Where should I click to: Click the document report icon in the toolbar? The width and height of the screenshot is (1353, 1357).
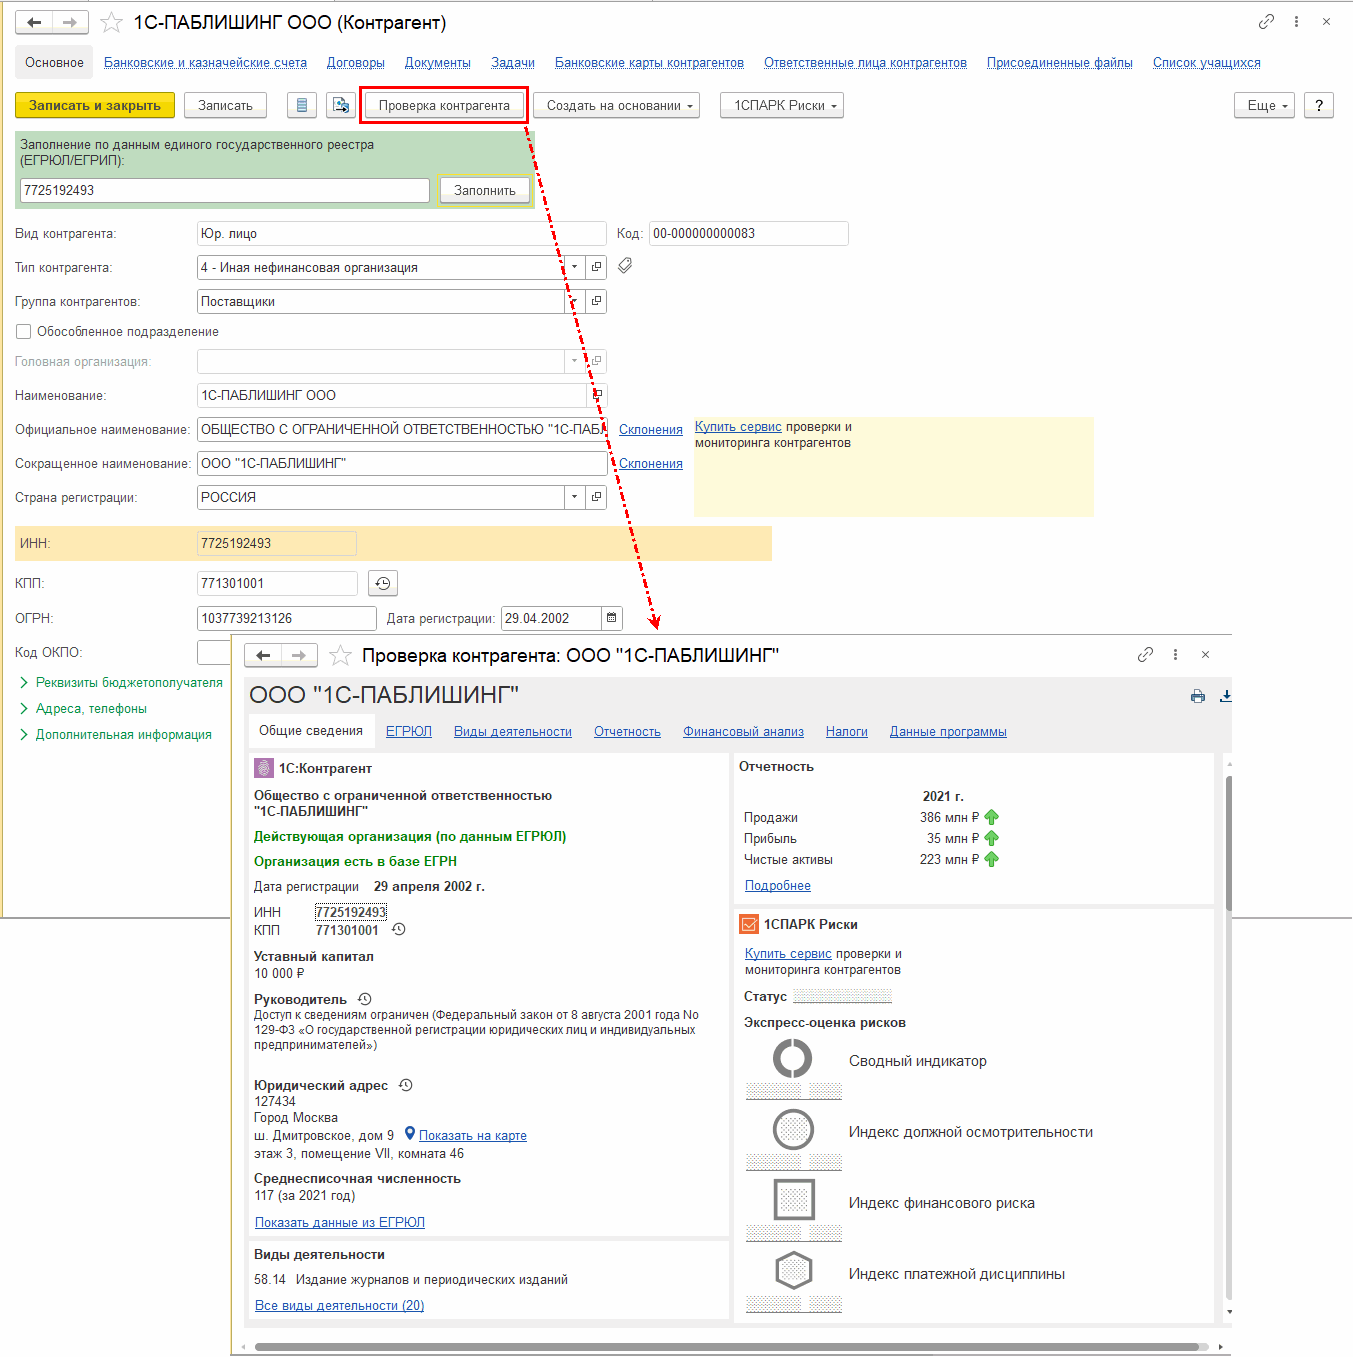[302, 105]
